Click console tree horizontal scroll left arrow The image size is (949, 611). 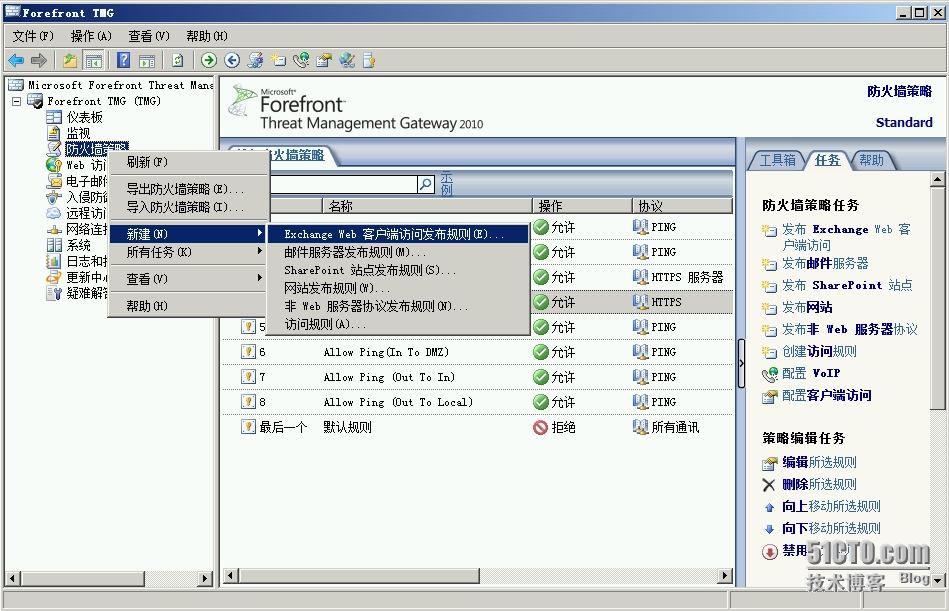click(x=12, y=578)
